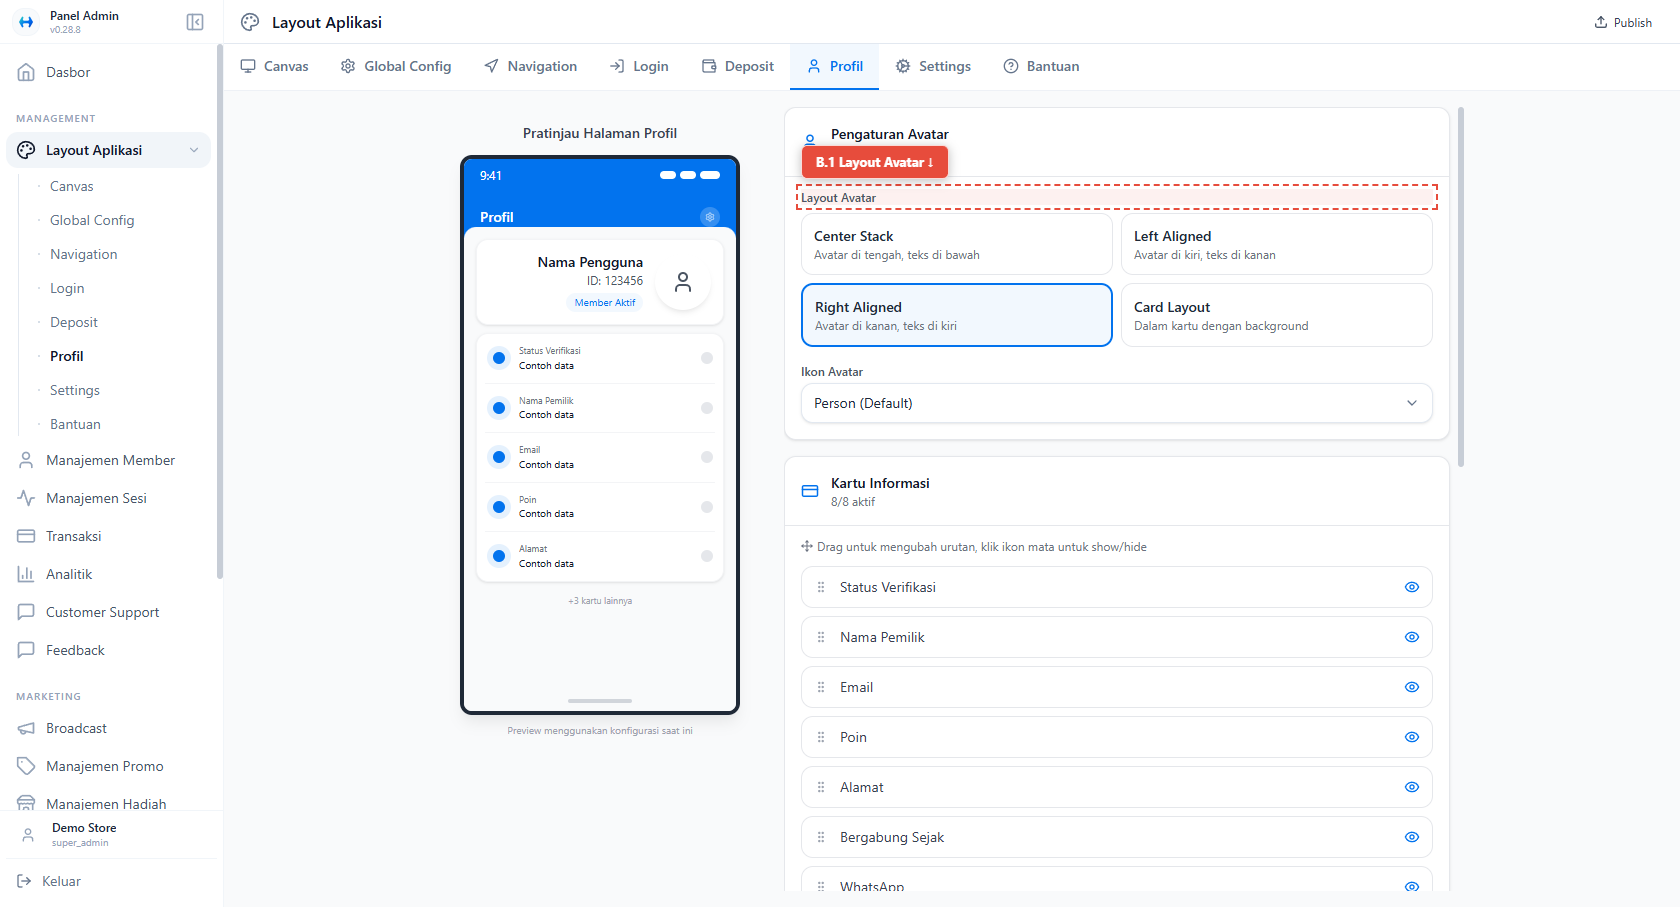This screenshot has height=907, width=1680.
Task: Click the Transaksi card icon
Action: click(x=26, y=536)
